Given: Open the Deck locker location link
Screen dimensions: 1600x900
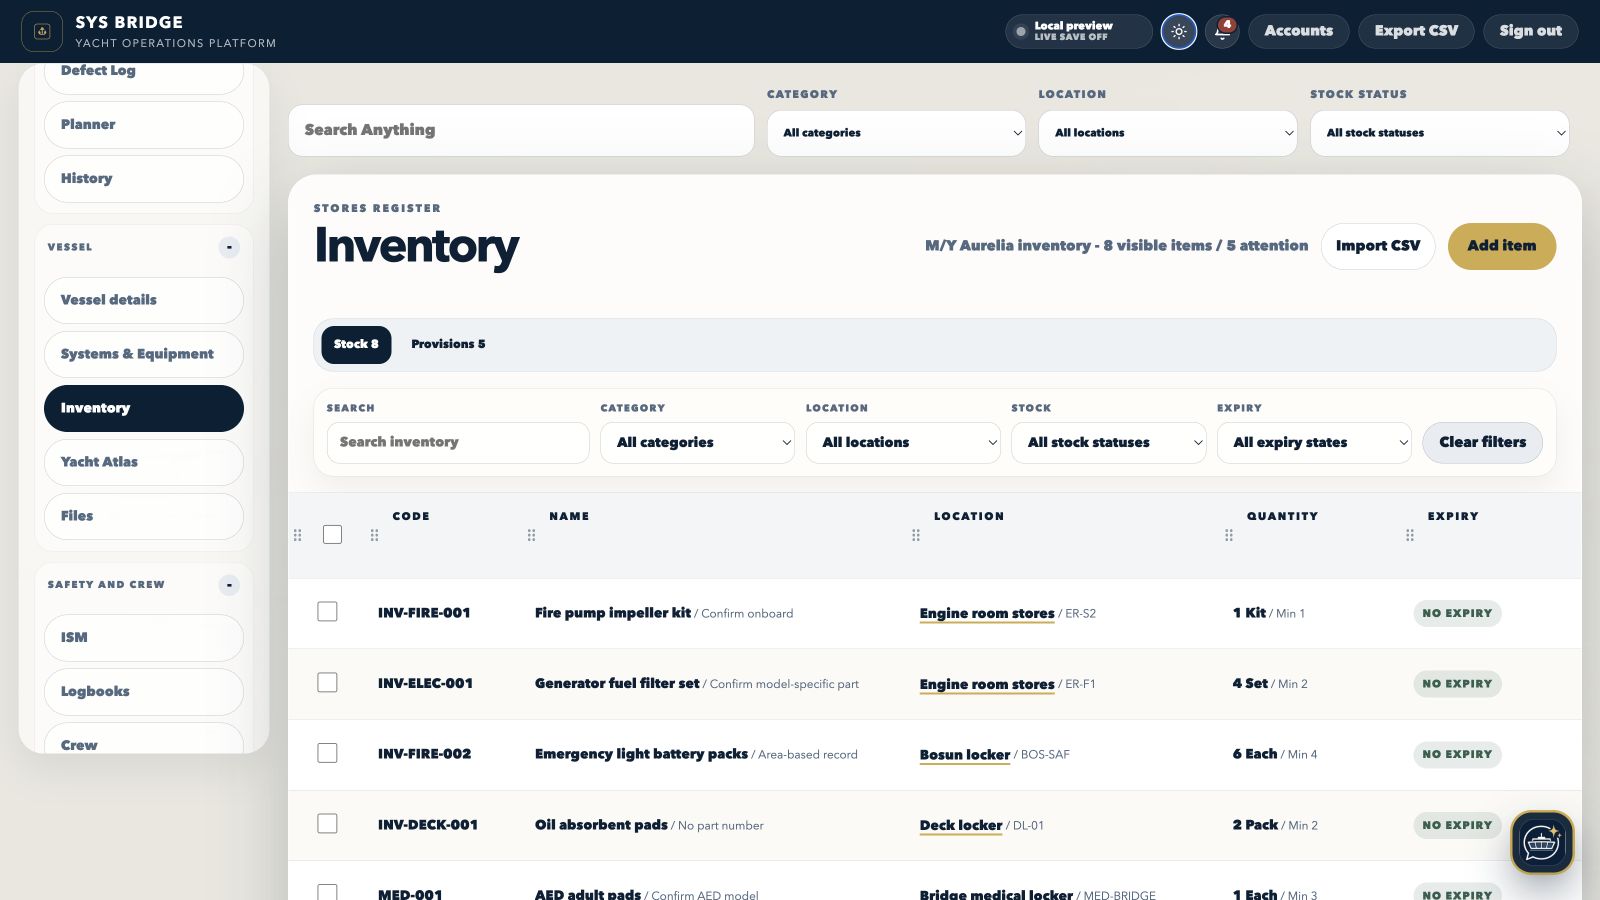Looking at the screenshot, I should coord(961,825).
